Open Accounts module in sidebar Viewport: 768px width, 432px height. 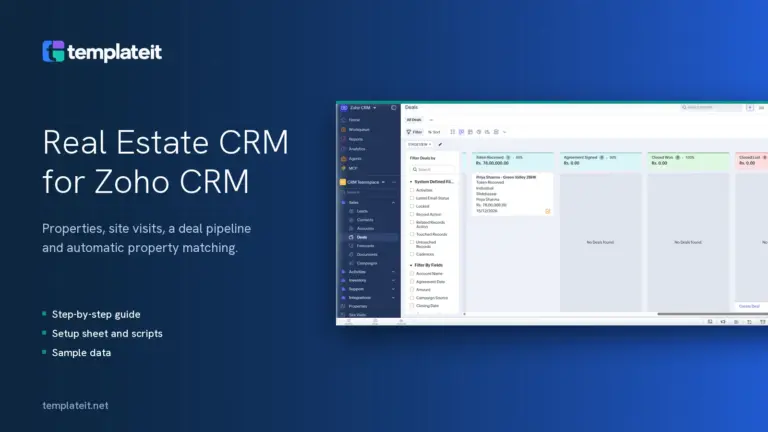(x=365, y=228)
